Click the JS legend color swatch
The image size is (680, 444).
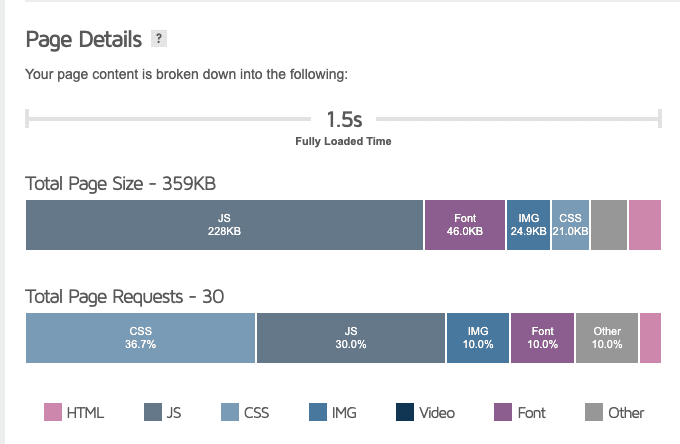click(153, 412)
